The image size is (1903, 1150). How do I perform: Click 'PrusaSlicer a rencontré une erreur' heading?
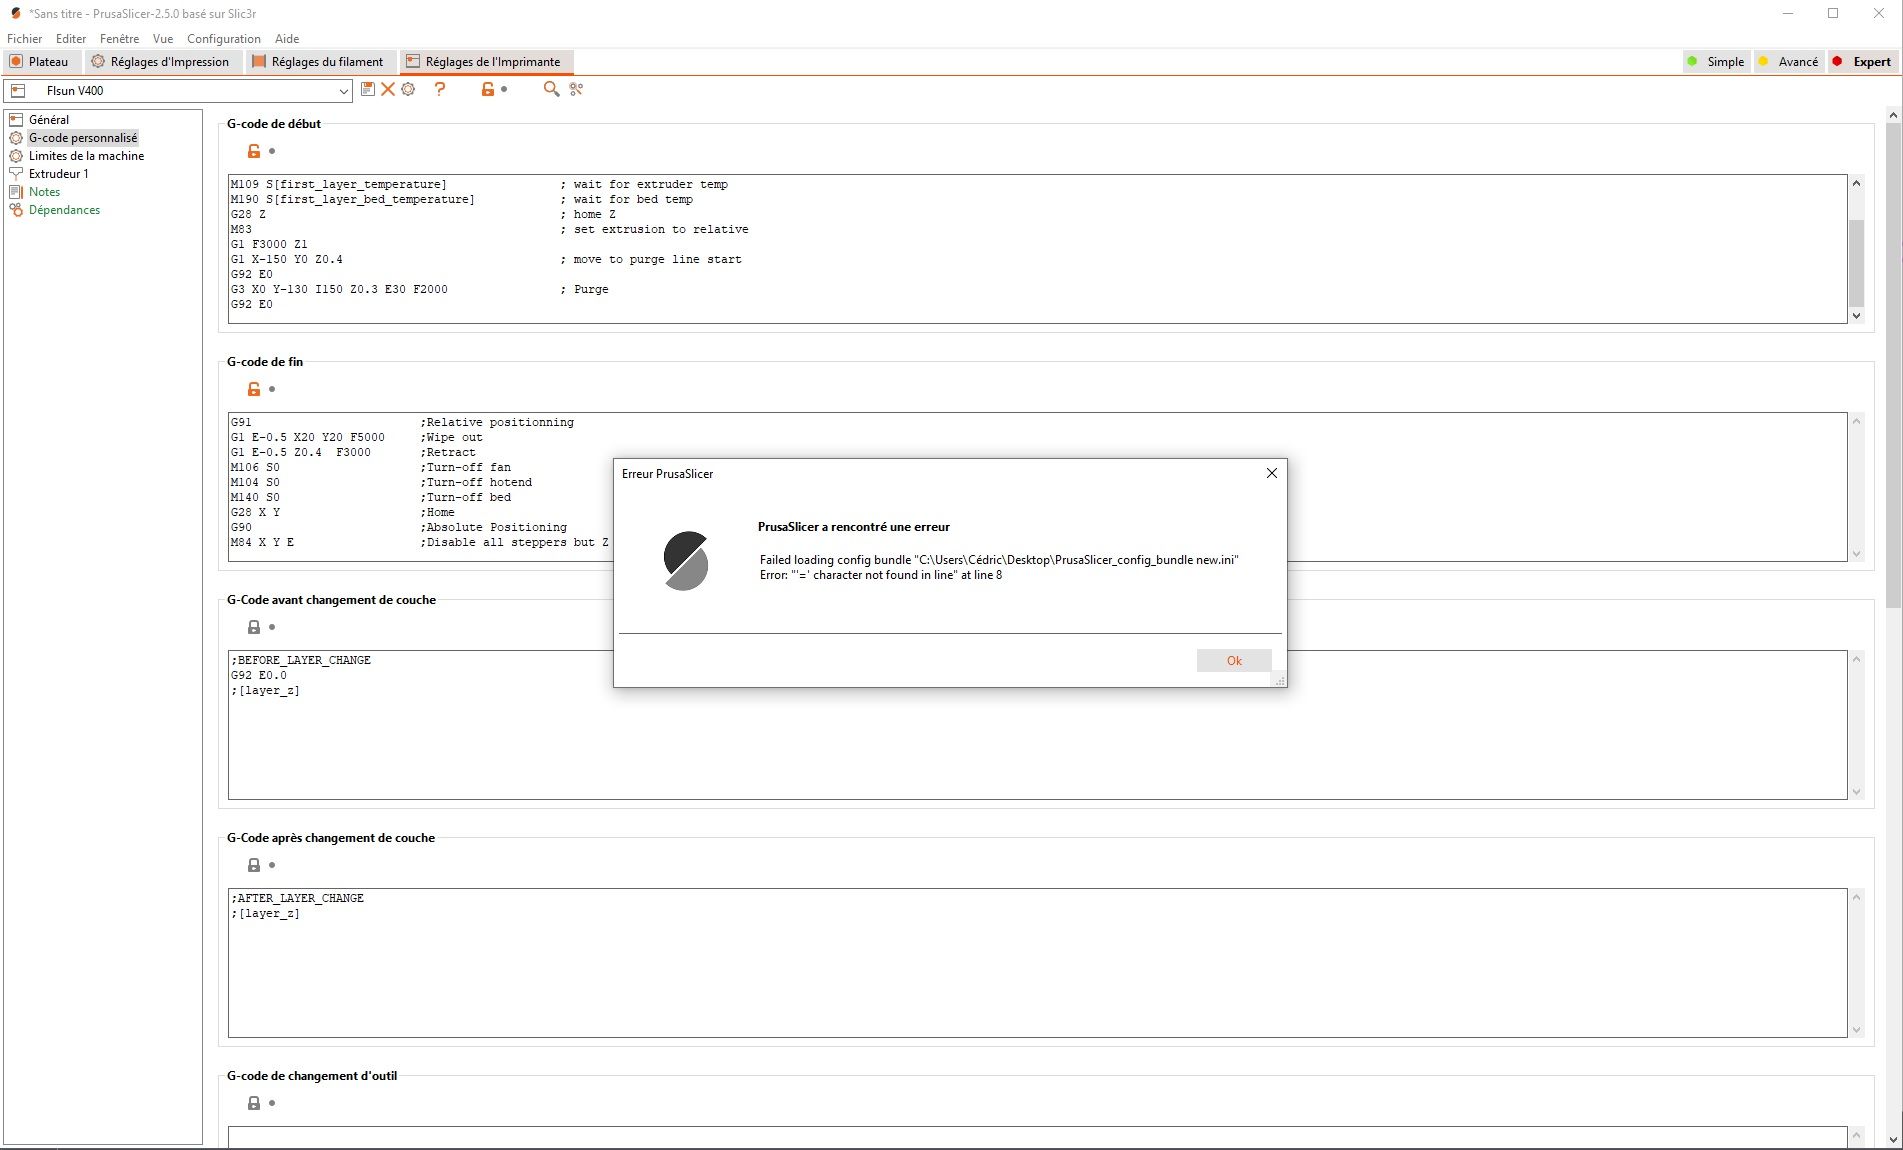pyautogui.click(x=854, y=527)
